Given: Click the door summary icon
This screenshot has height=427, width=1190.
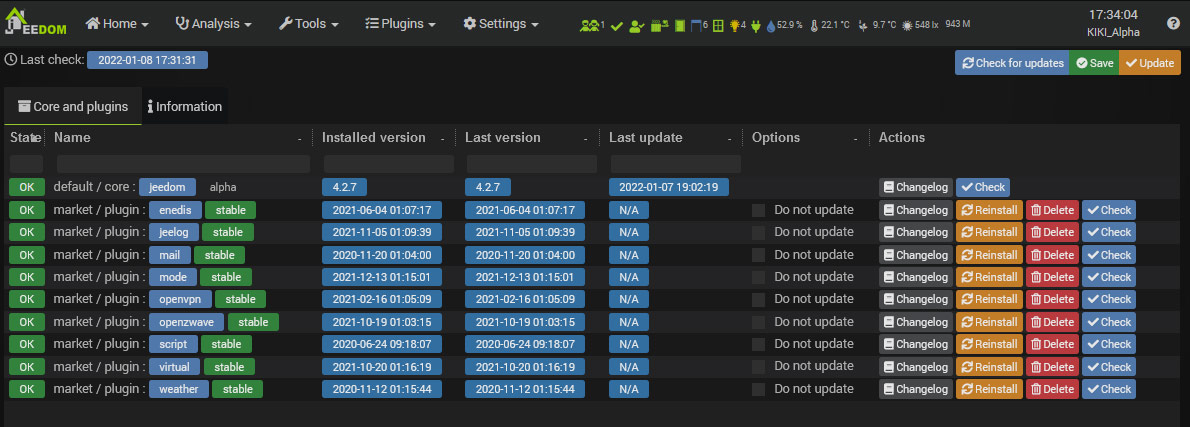Looking at the screenshot, I should pos(680,25).
